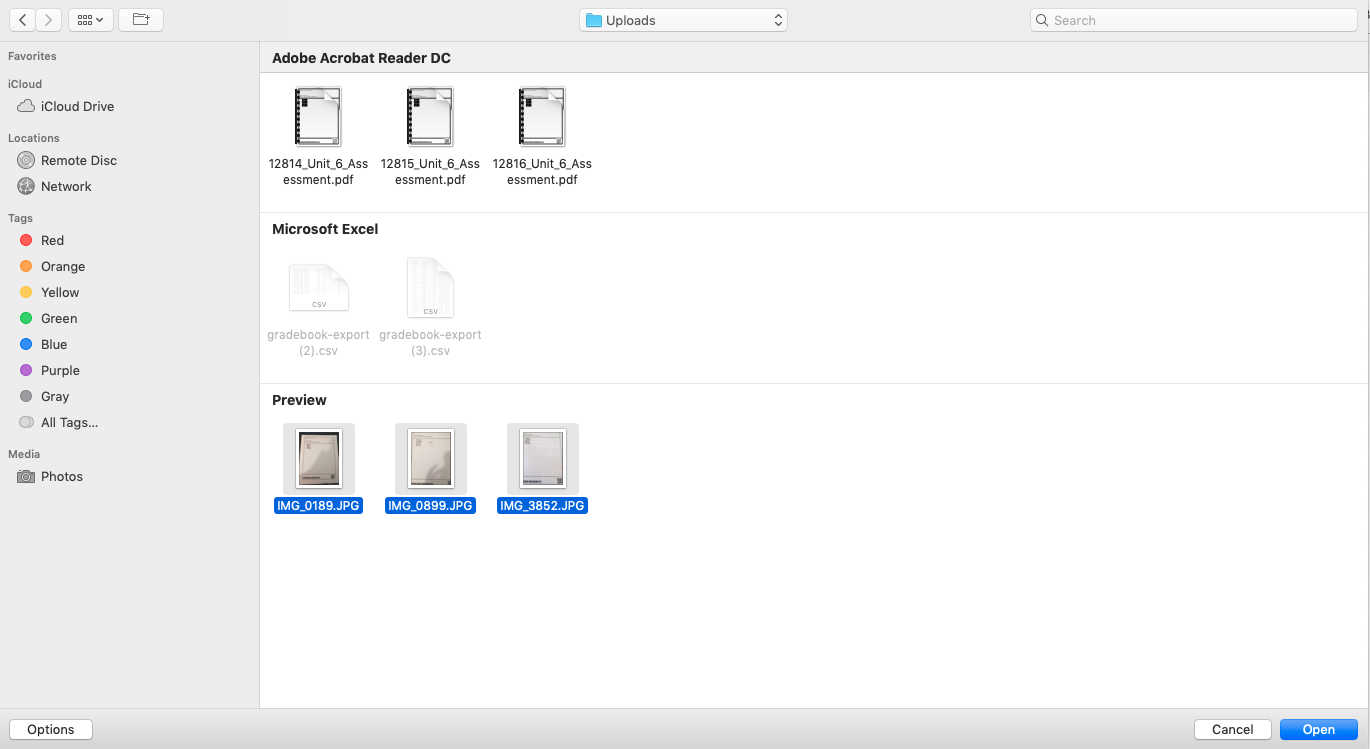This screenshot has width=1370, height=749.
Task: Select Network in the sidebar
Action: coord(66,187)
